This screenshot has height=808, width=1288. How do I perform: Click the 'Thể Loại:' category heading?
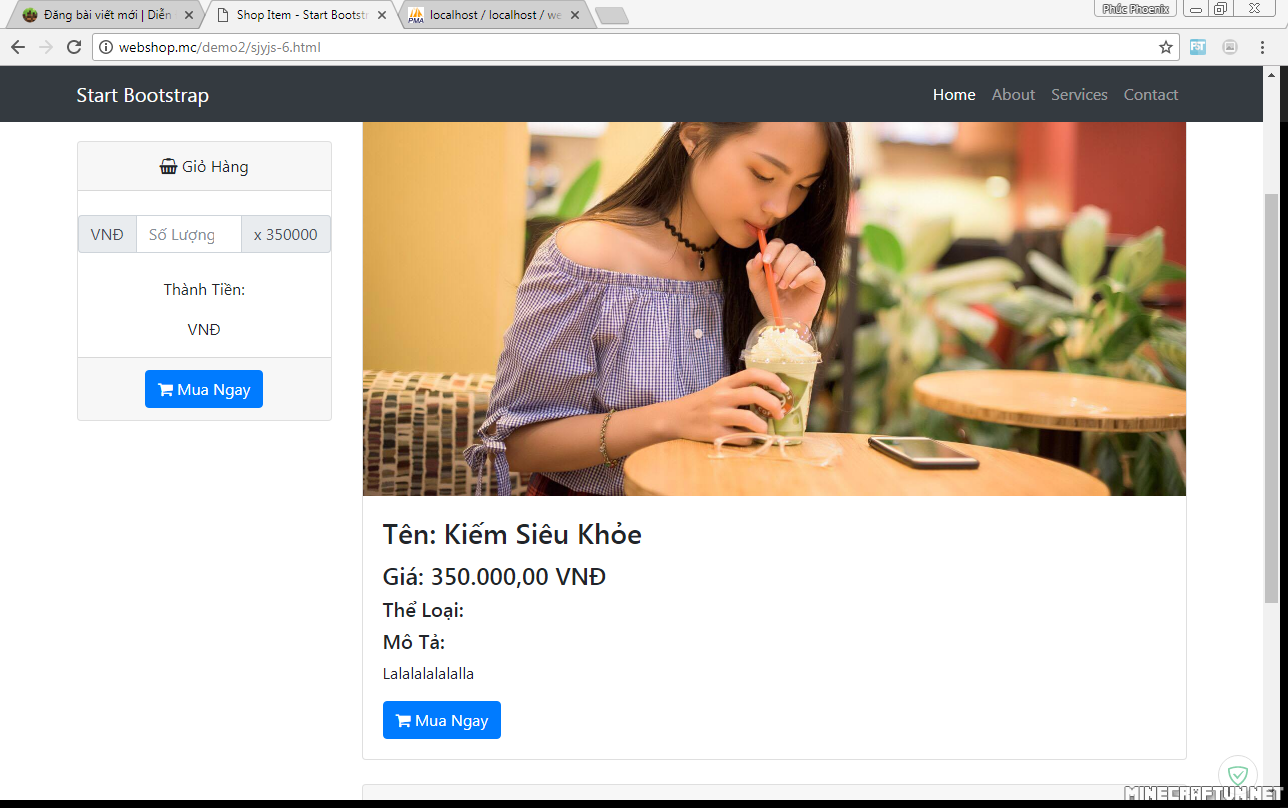tap(423, 610)
